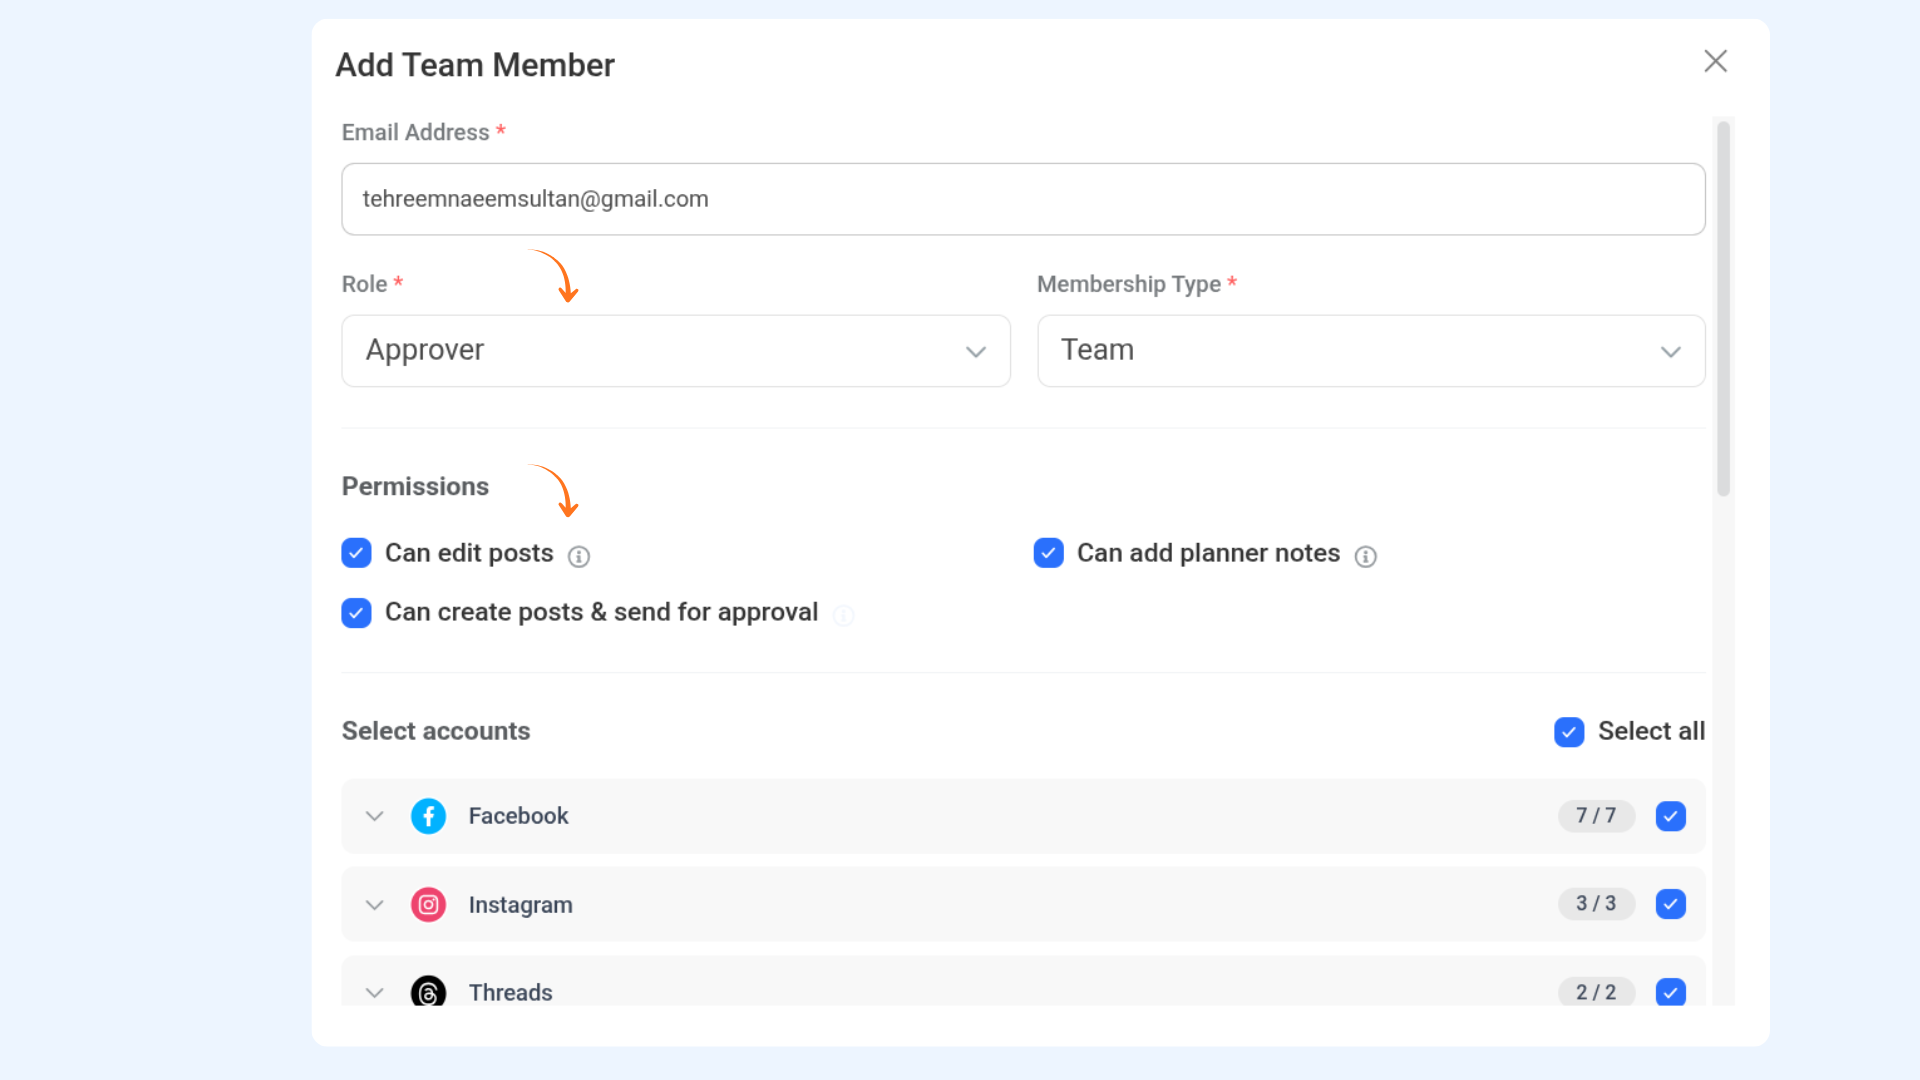Toggle Can add planner notes checkbox
The image size is (1920, 1080).
click(x=1048, y=553)
